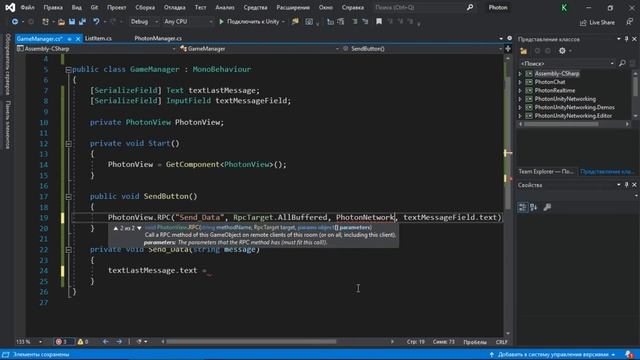Viewport: 640px width, 360px height.
Task: Navigate to next issue arrow in editor footer
Action: 119,342
